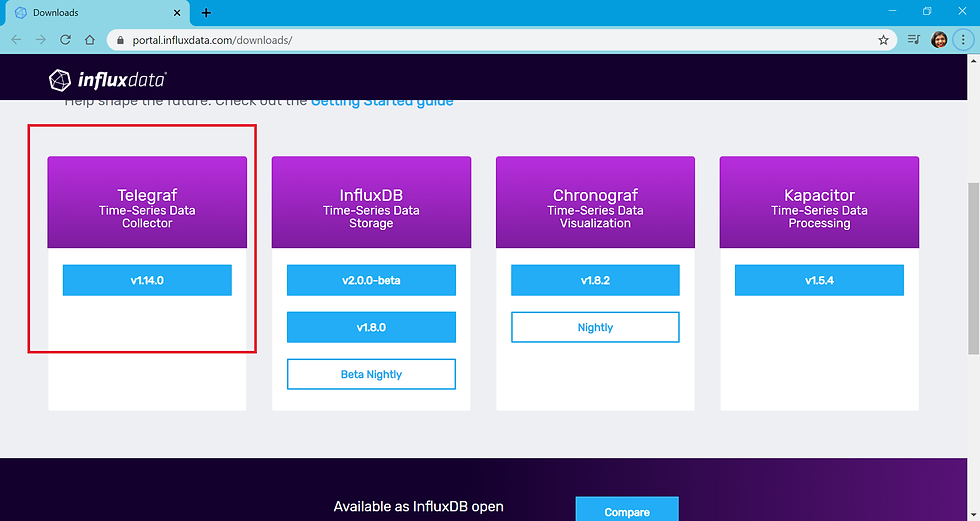980x521 pixels.
Task: Reload the page with the refresh icon
Action: [x=65, y=40]
